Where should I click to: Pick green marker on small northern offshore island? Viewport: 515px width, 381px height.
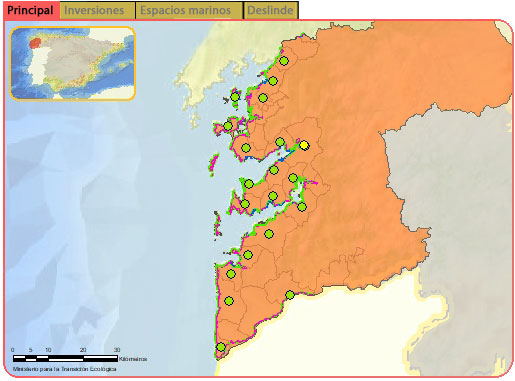click(x=235, y=97)
